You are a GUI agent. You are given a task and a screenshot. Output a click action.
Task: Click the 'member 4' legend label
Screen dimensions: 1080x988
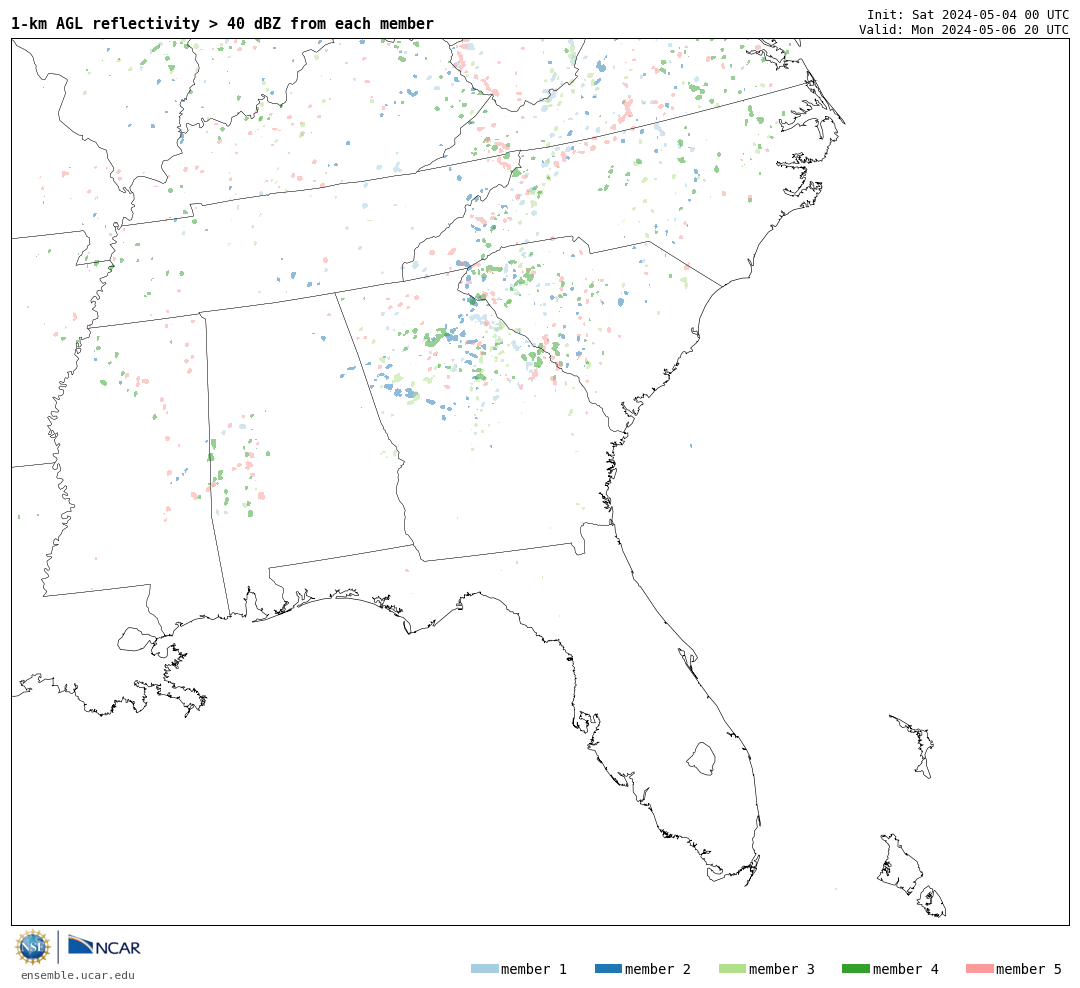tap(905, 969)
